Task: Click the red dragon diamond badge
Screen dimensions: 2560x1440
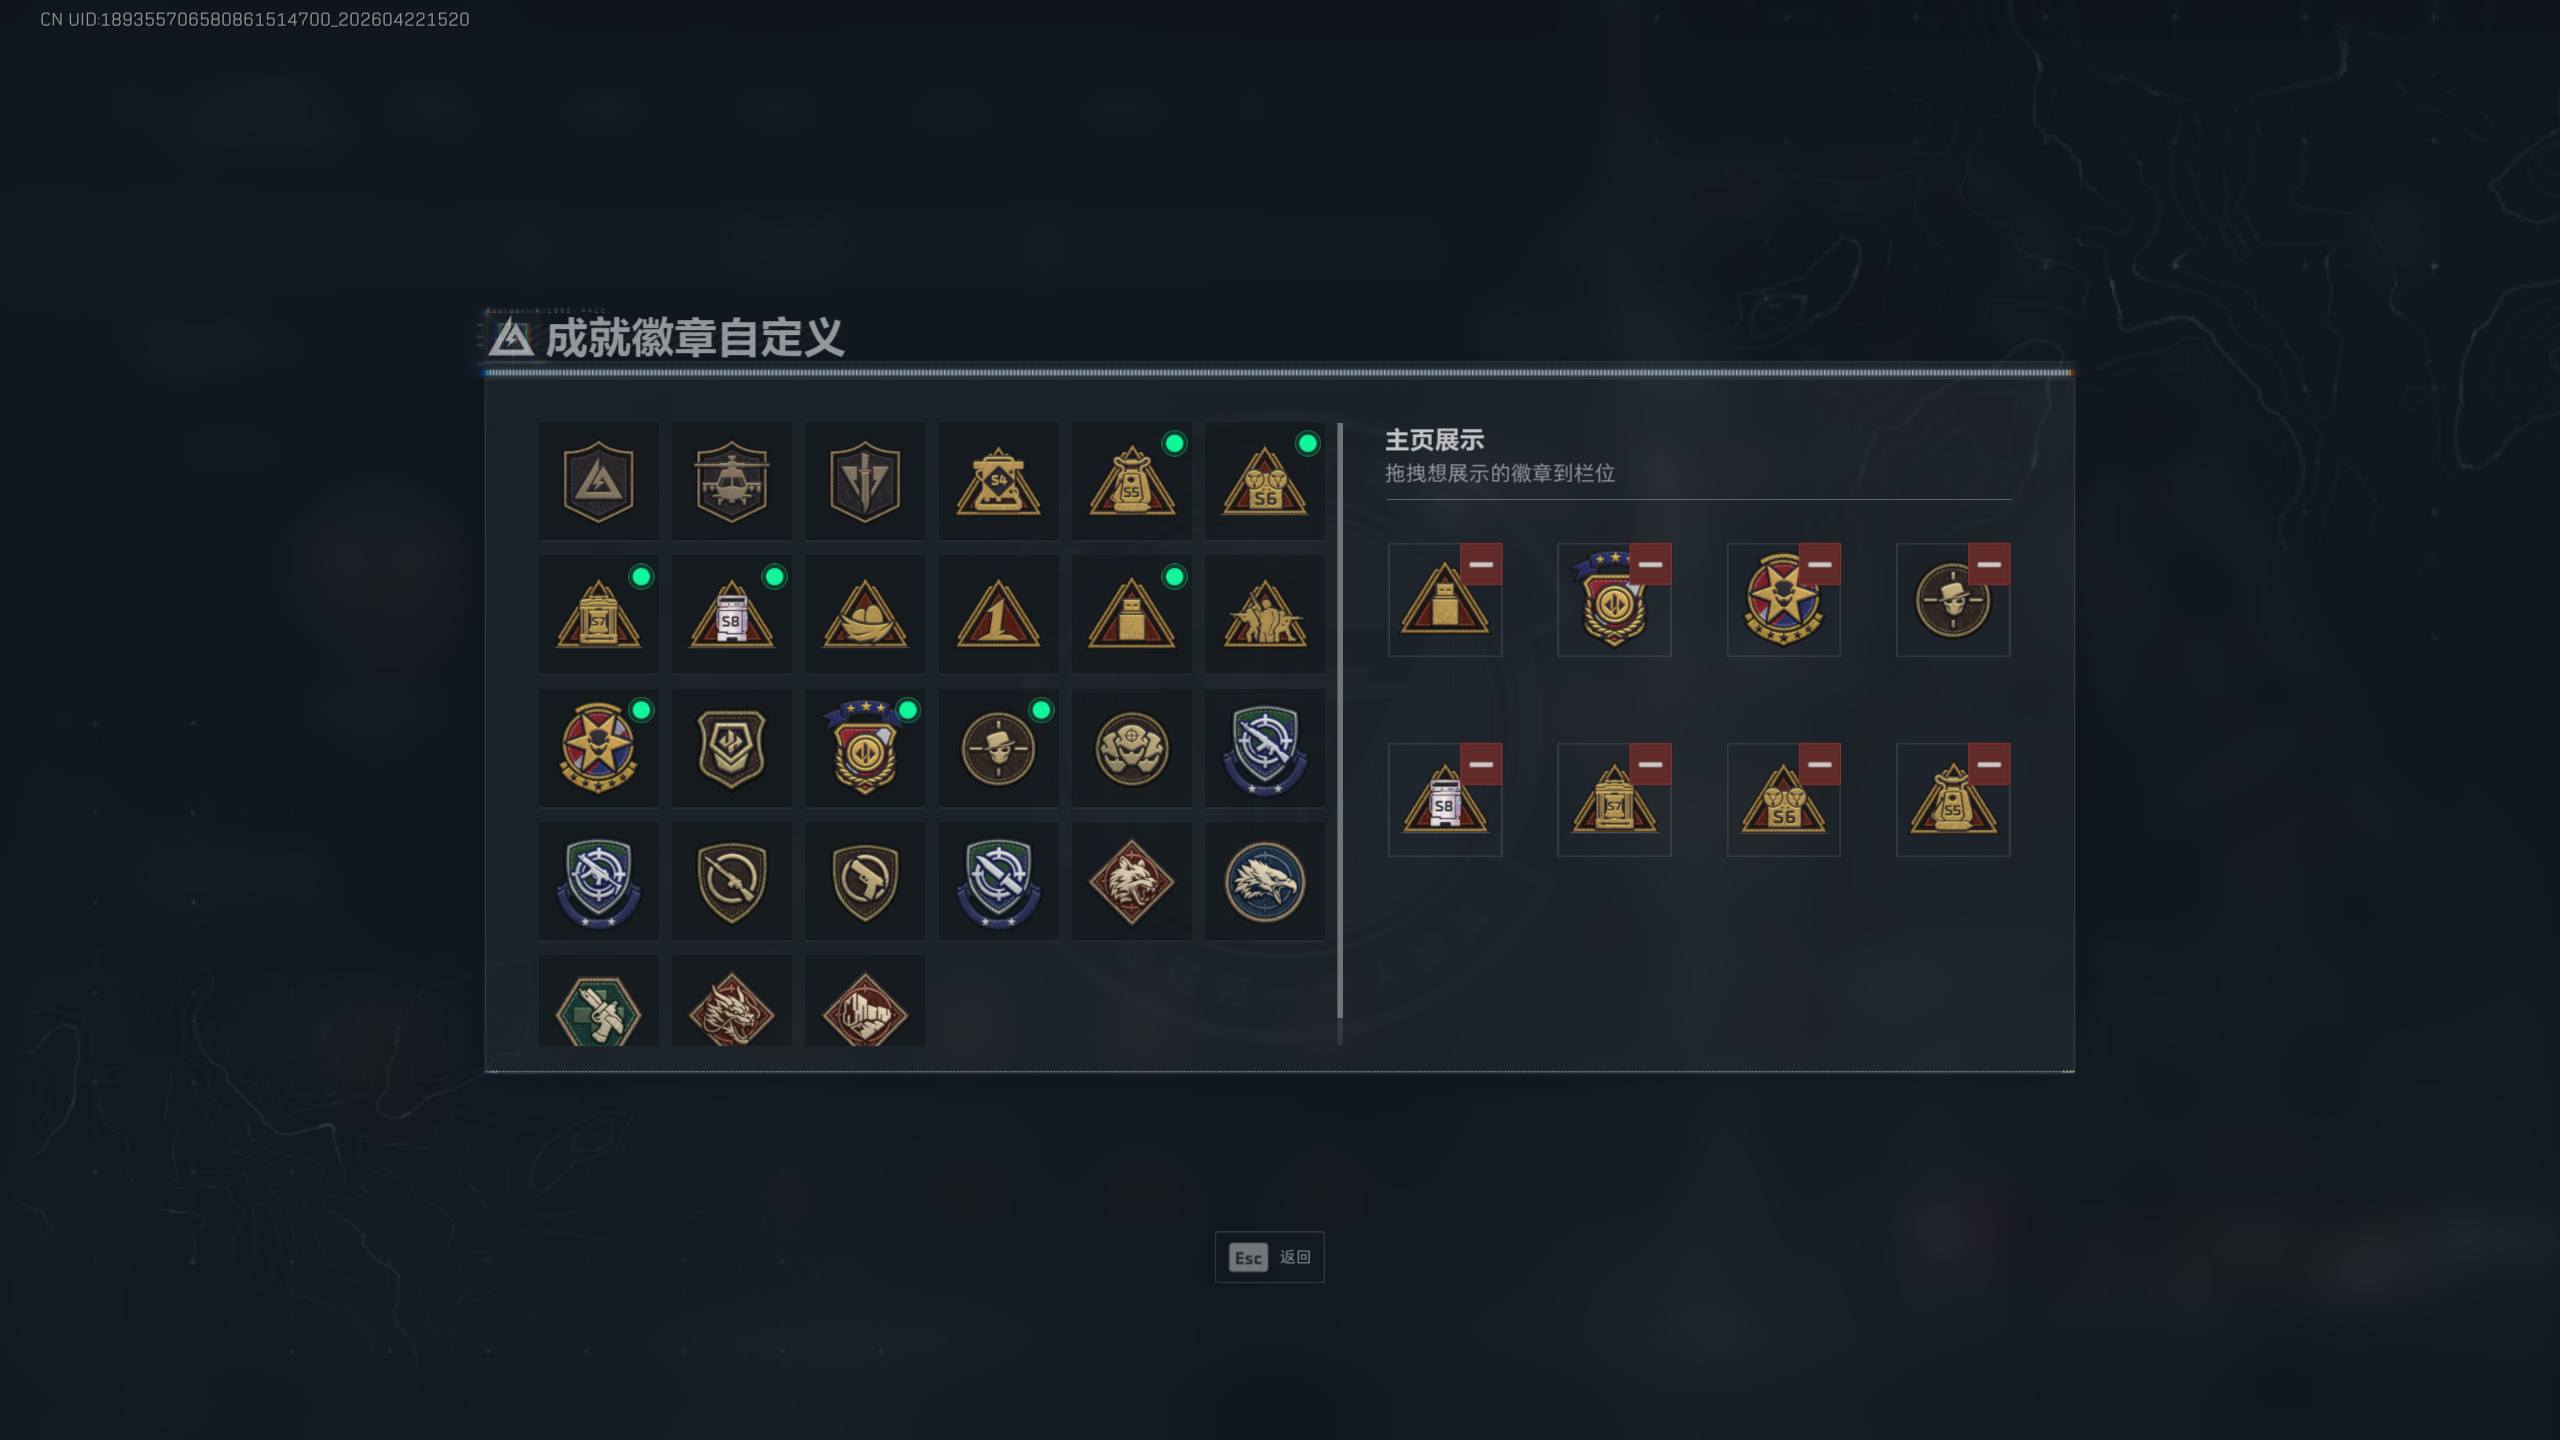Action: (x=731, y=1002)
